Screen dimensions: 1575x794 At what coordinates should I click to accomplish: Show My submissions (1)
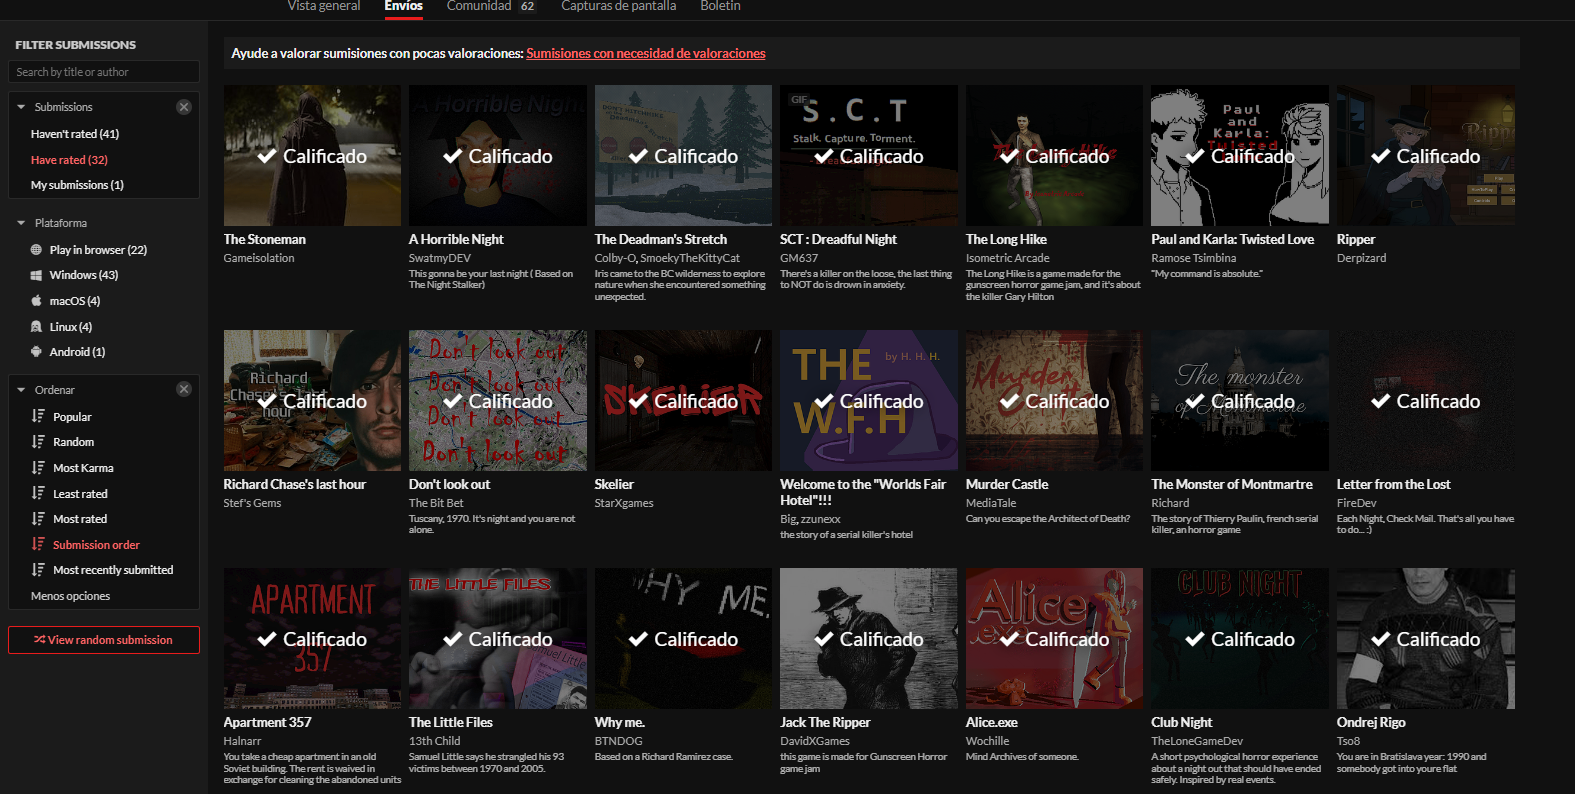(x=77, y=185)
